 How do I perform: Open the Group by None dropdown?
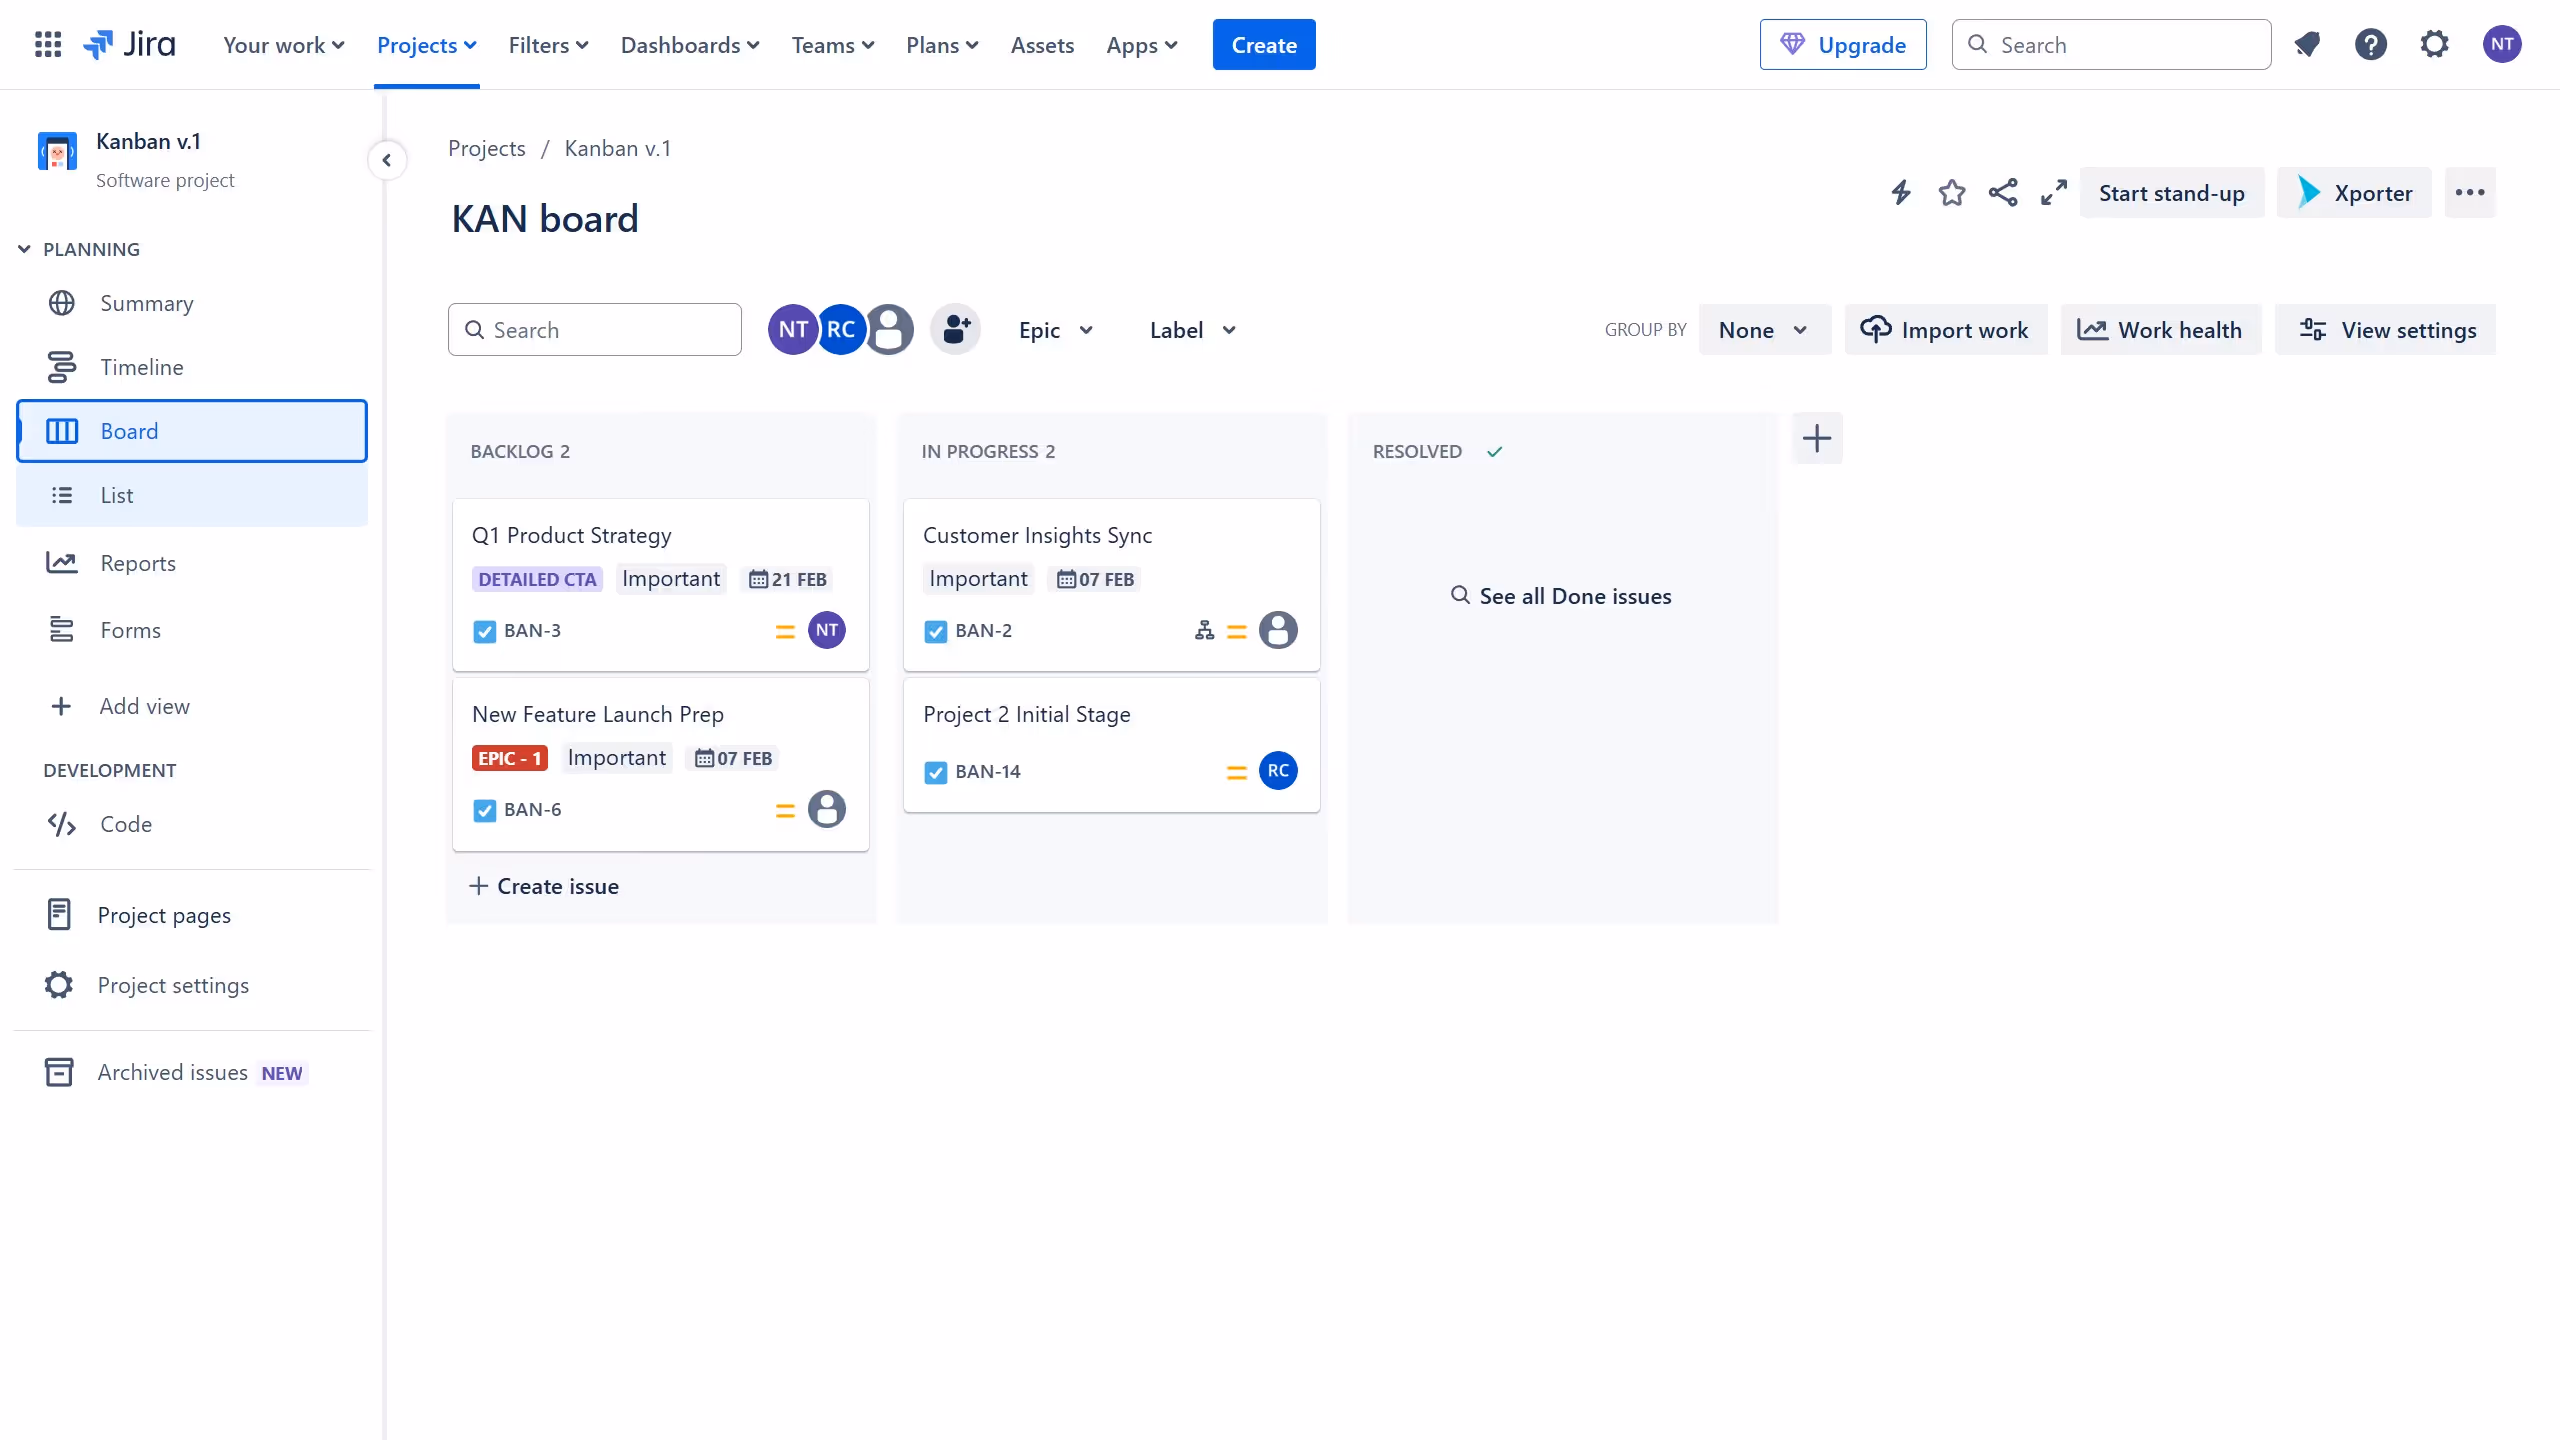click(1763, 329)
